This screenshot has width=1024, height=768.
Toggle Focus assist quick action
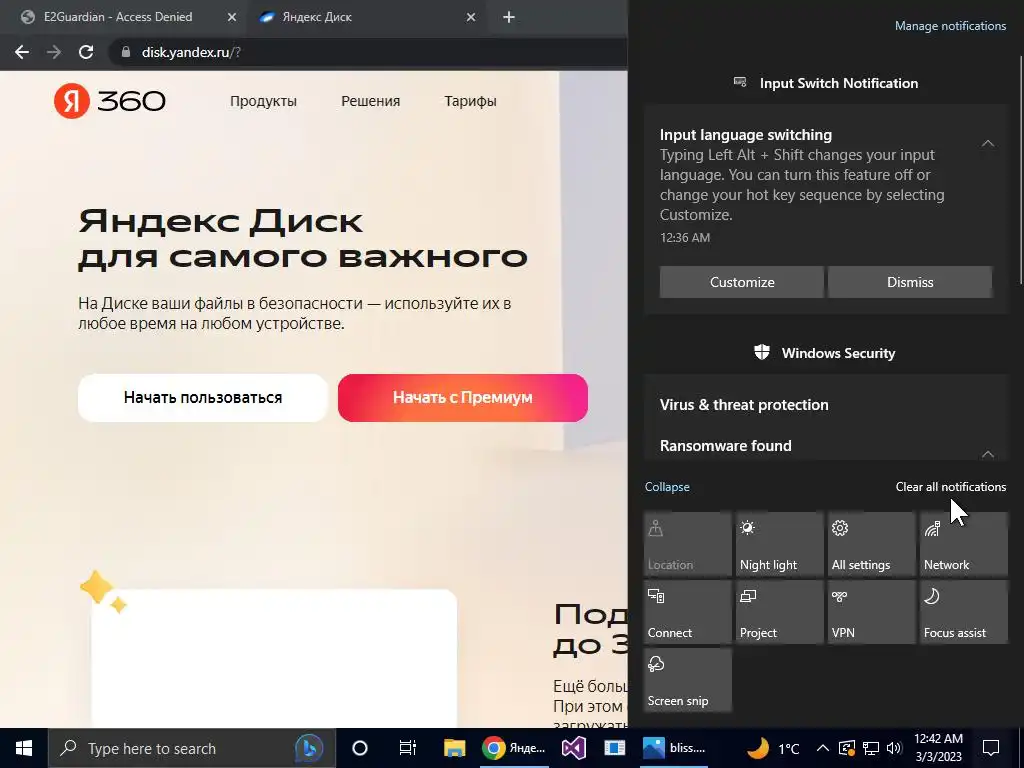click(964, 612)
